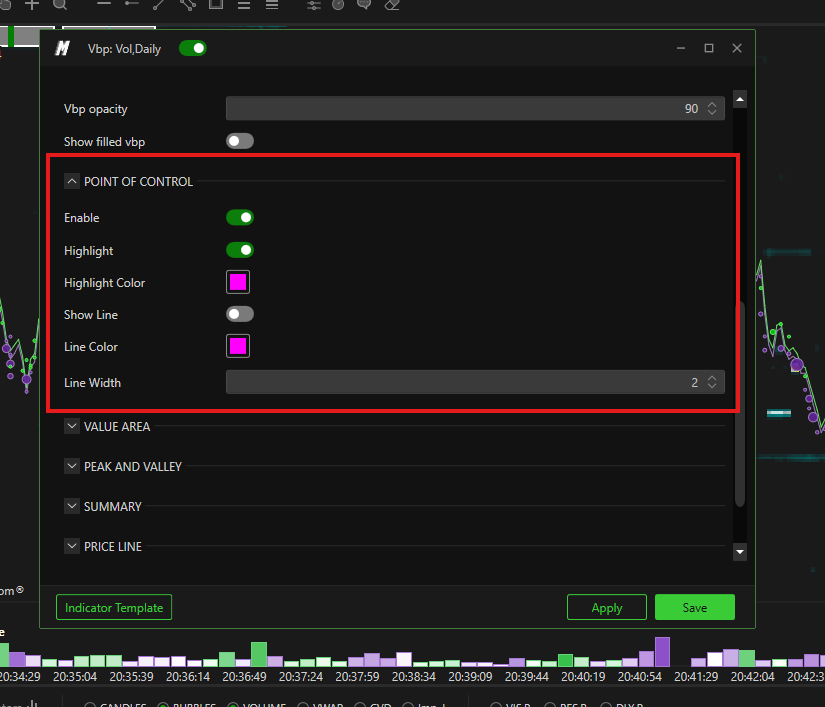
Task: Open the Line Color picker
Action: tap(238, 346)
